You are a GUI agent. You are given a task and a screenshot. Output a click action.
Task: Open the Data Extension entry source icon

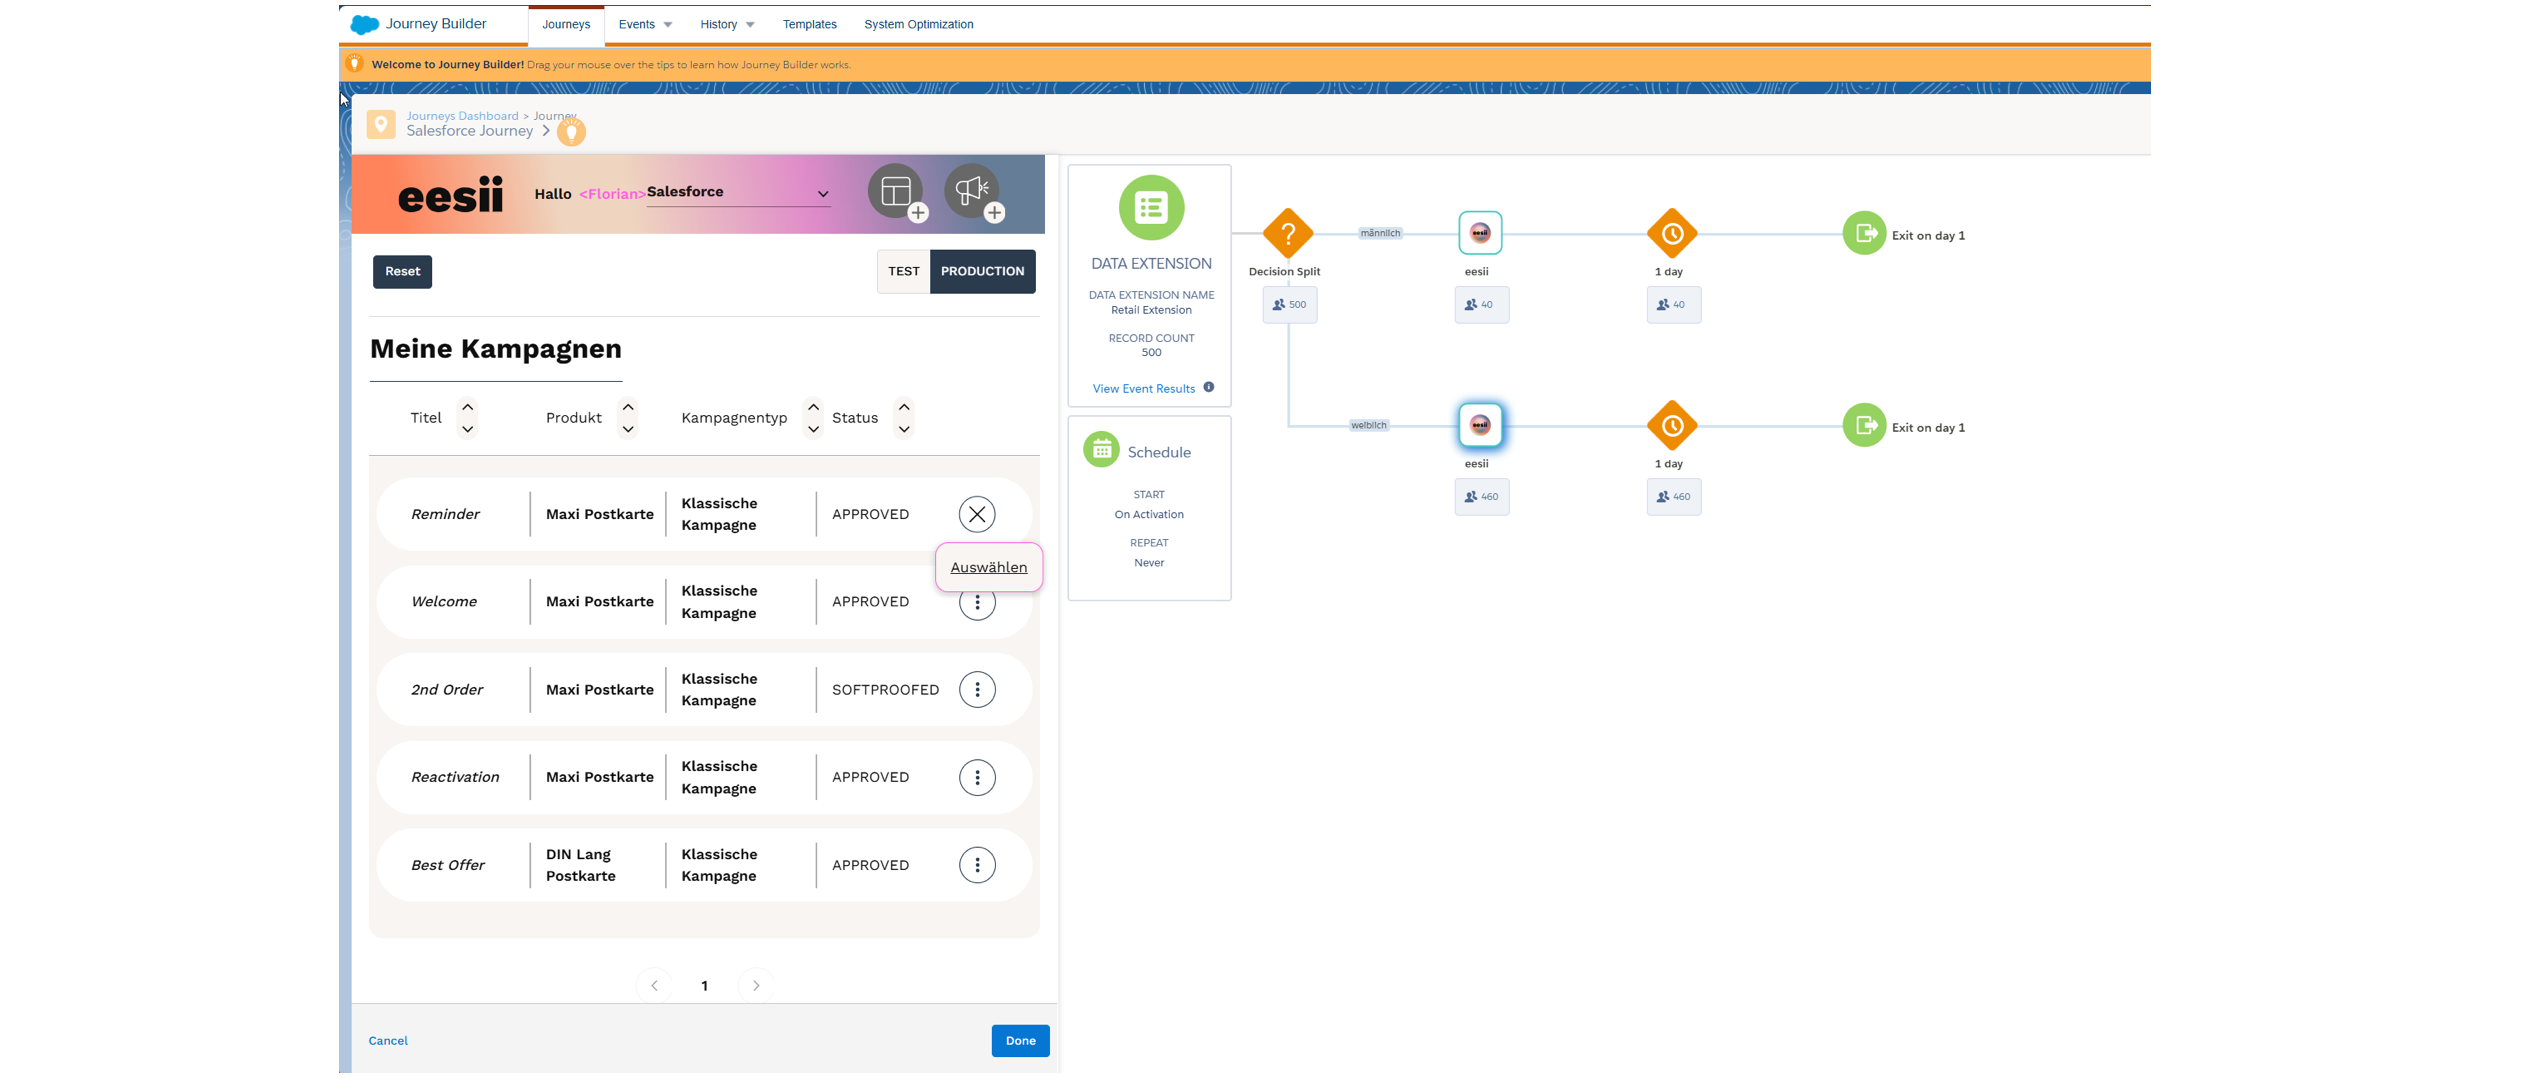point(1150,207)
